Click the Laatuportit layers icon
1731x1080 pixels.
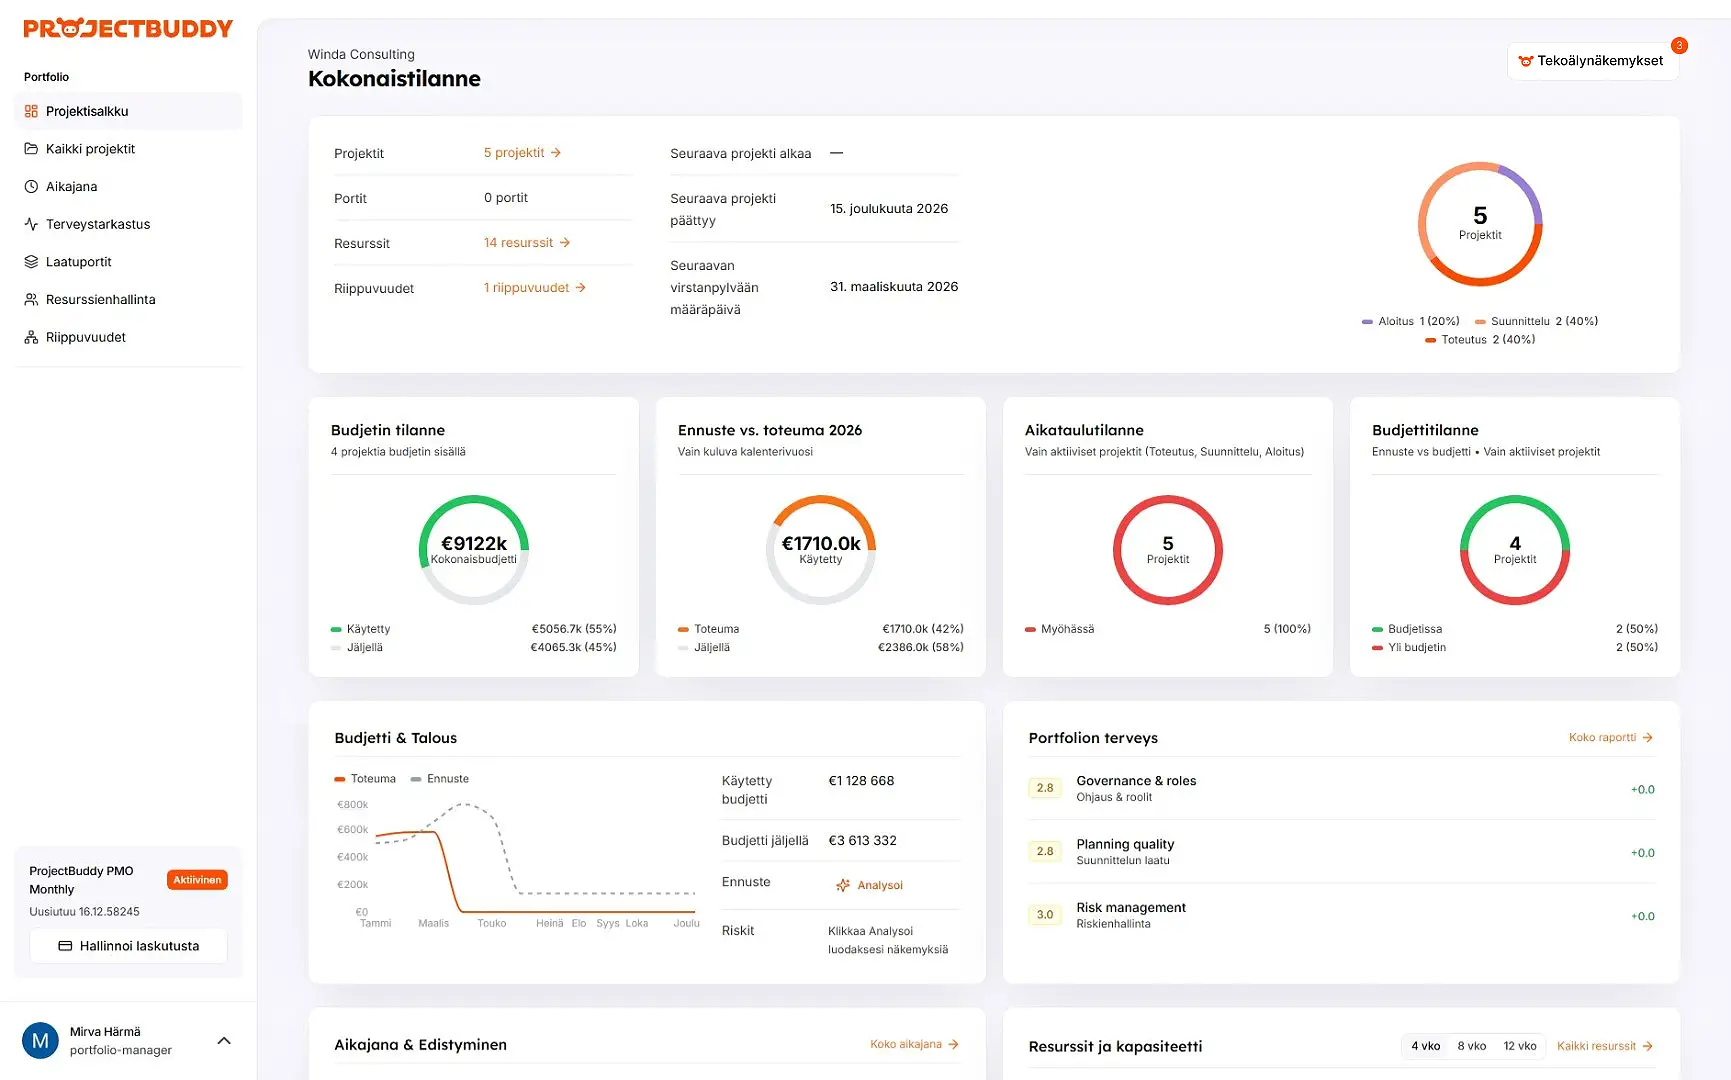(x=31, y=262)
